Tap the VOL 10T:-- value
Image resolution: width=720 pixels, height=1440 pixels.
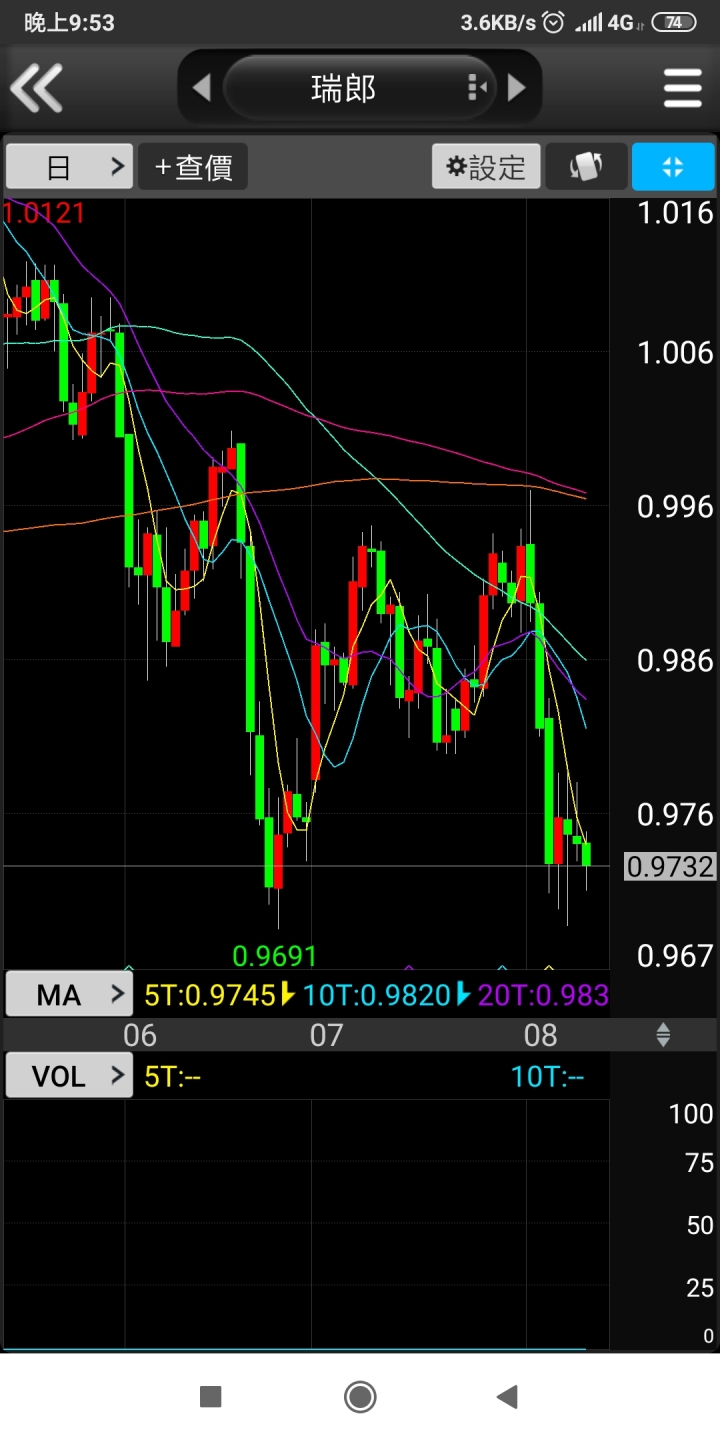(x=547, y=1076)
